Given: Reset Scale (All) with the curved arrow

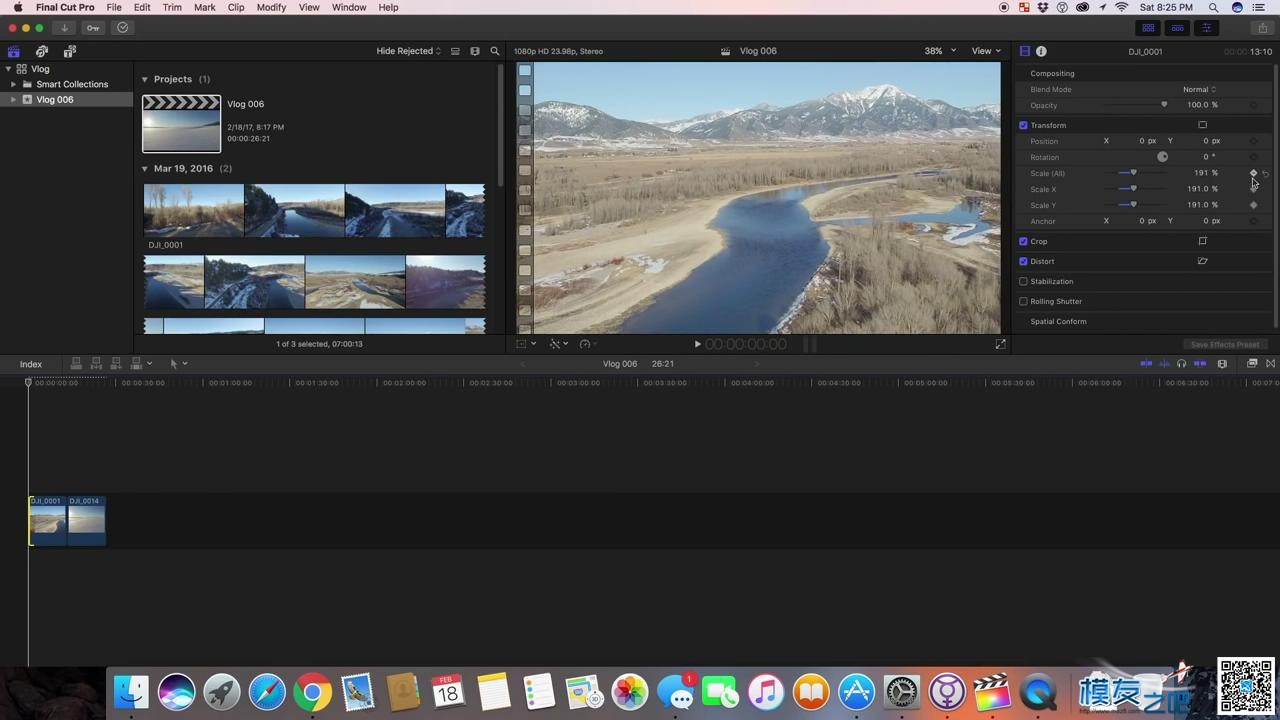Looking at the screenshot, I should (1266, 173).
